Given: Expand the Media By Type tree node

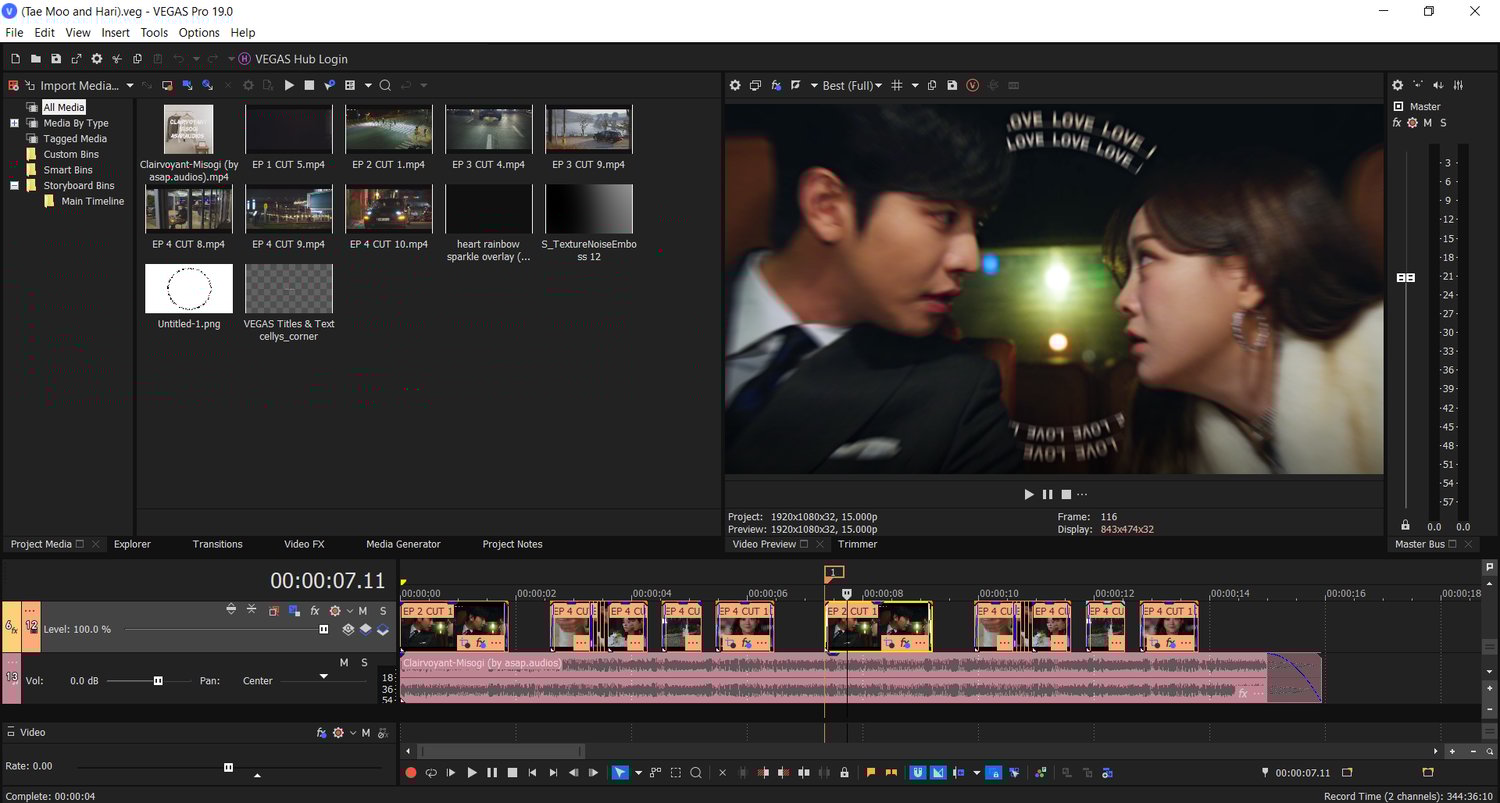Looking at the screenshot, I should coord(15,123).
